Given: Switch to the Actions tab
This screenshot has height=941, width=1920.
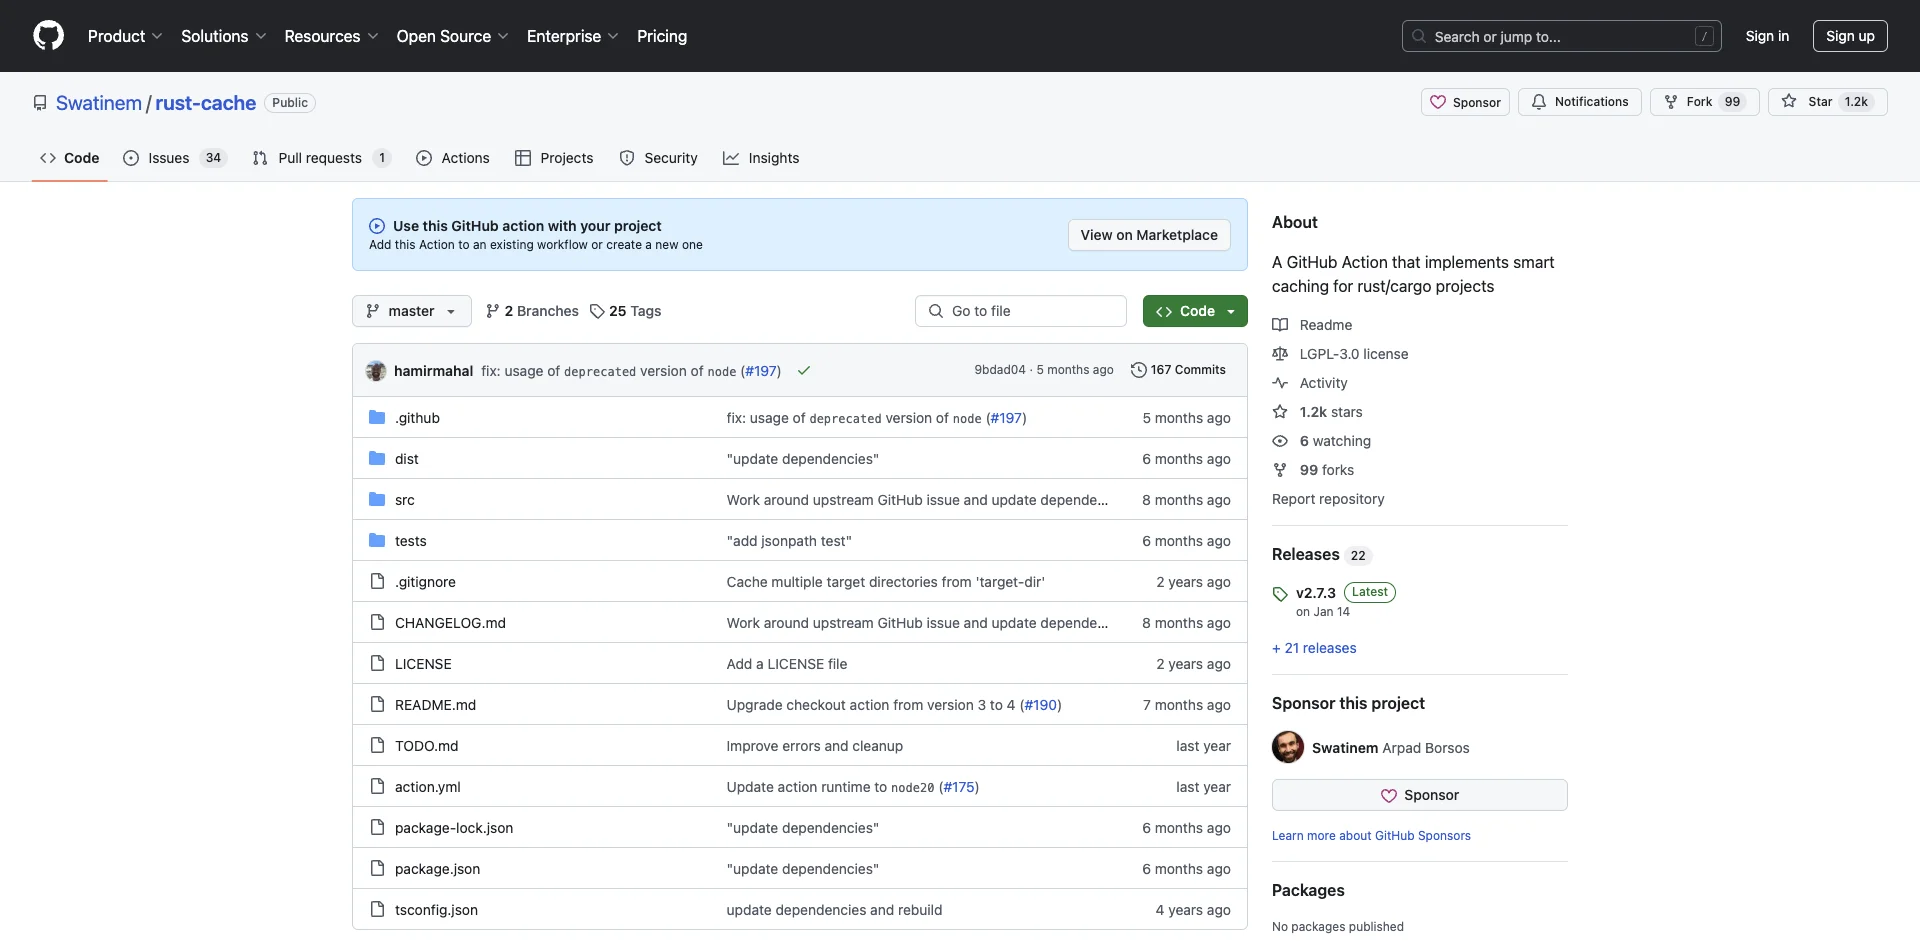Looking at the screenshot, I should tap(453, 158).
